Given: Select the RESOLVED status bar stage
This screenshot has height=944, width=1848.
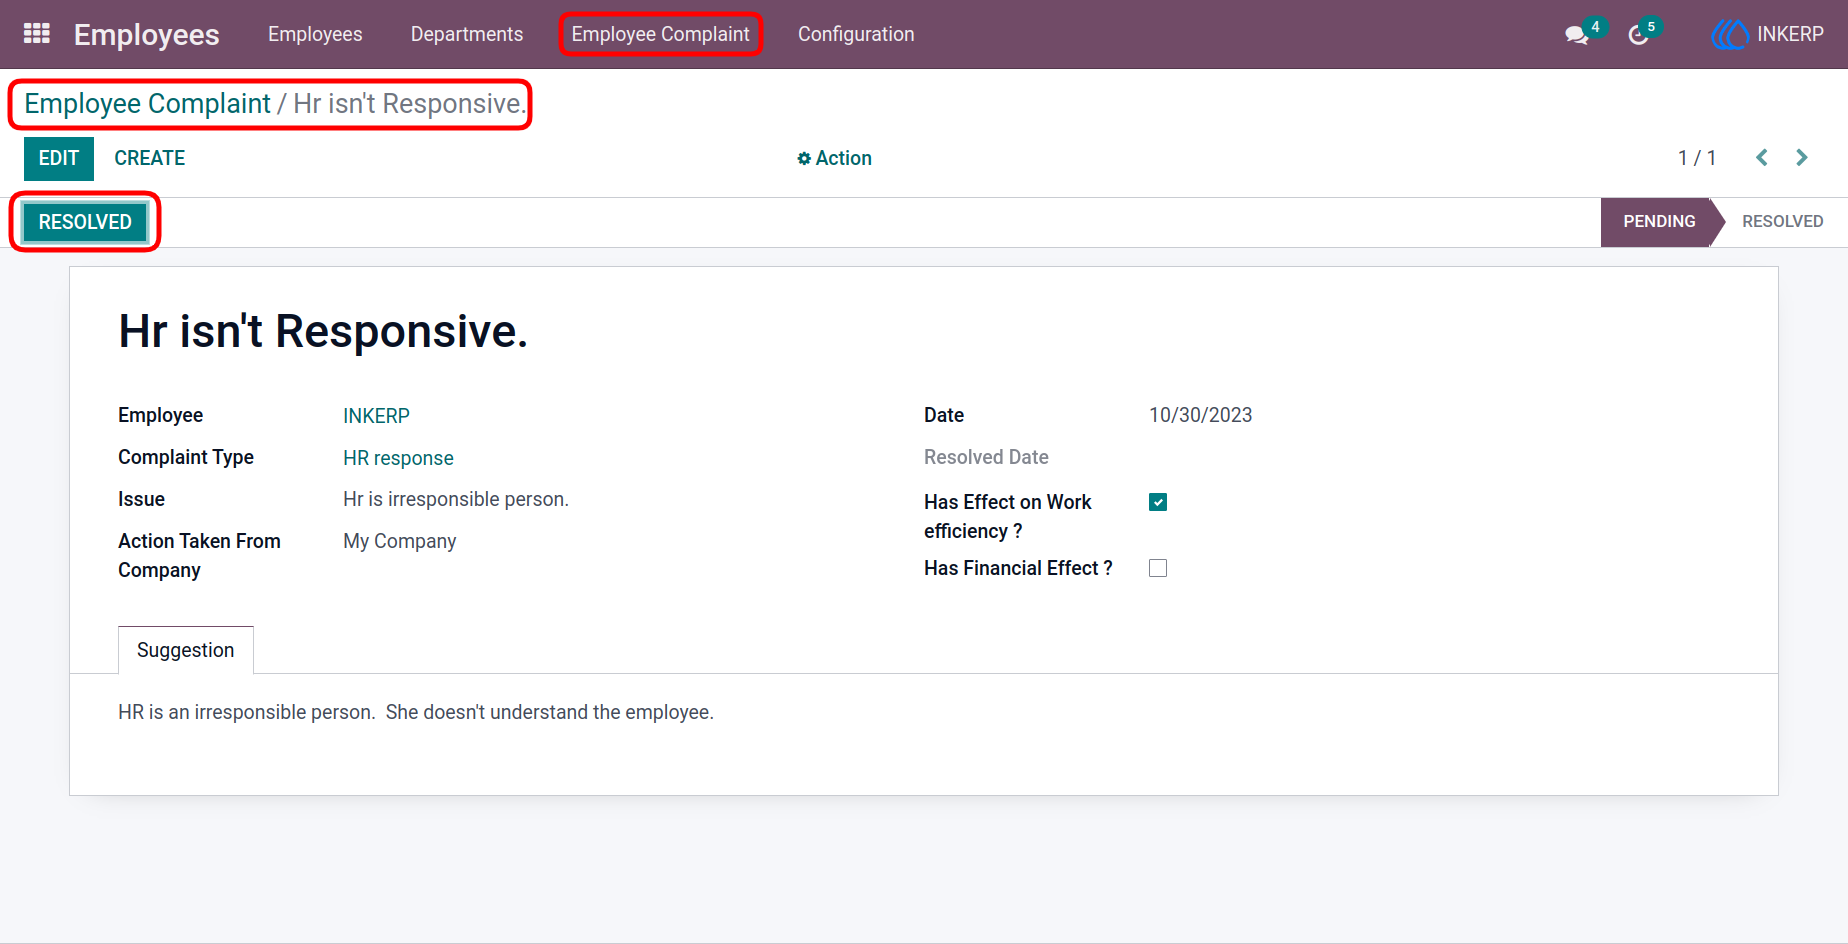Looking at the screenshot, I should click(1783, 222).
